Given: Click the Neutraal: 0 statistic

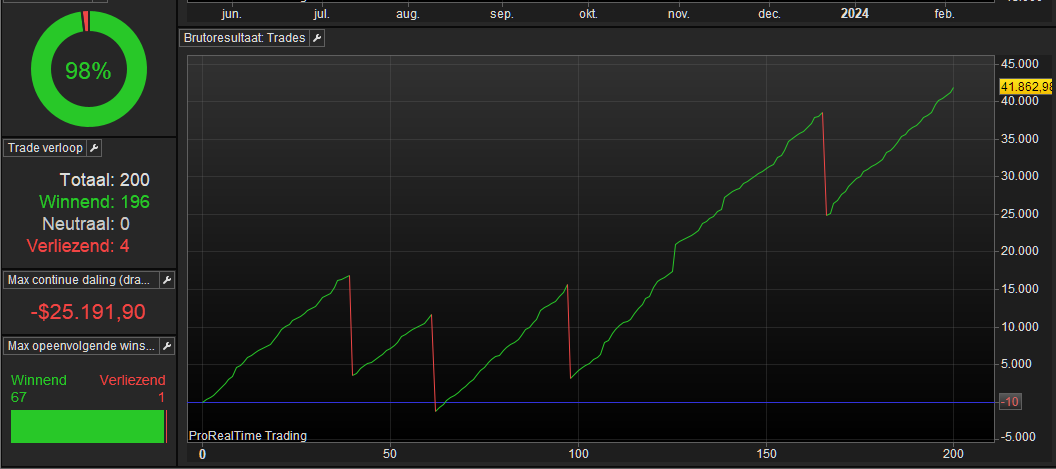Looking at the screenshot, I should click(86, 224).
